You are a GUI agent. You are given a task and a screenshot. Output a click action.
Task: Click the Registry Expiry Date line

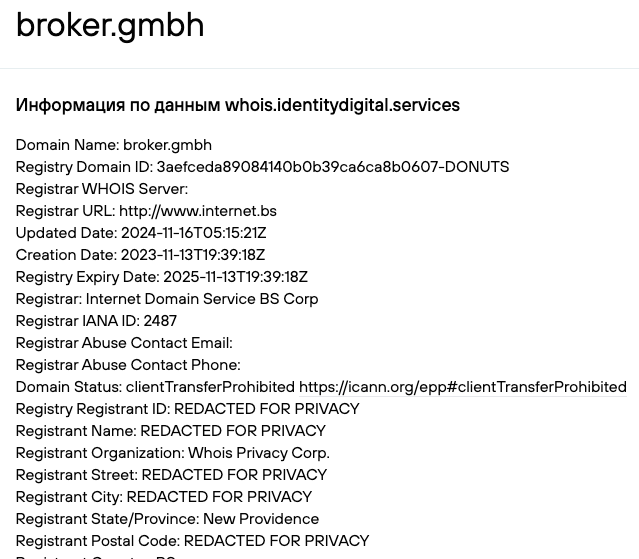161,277
